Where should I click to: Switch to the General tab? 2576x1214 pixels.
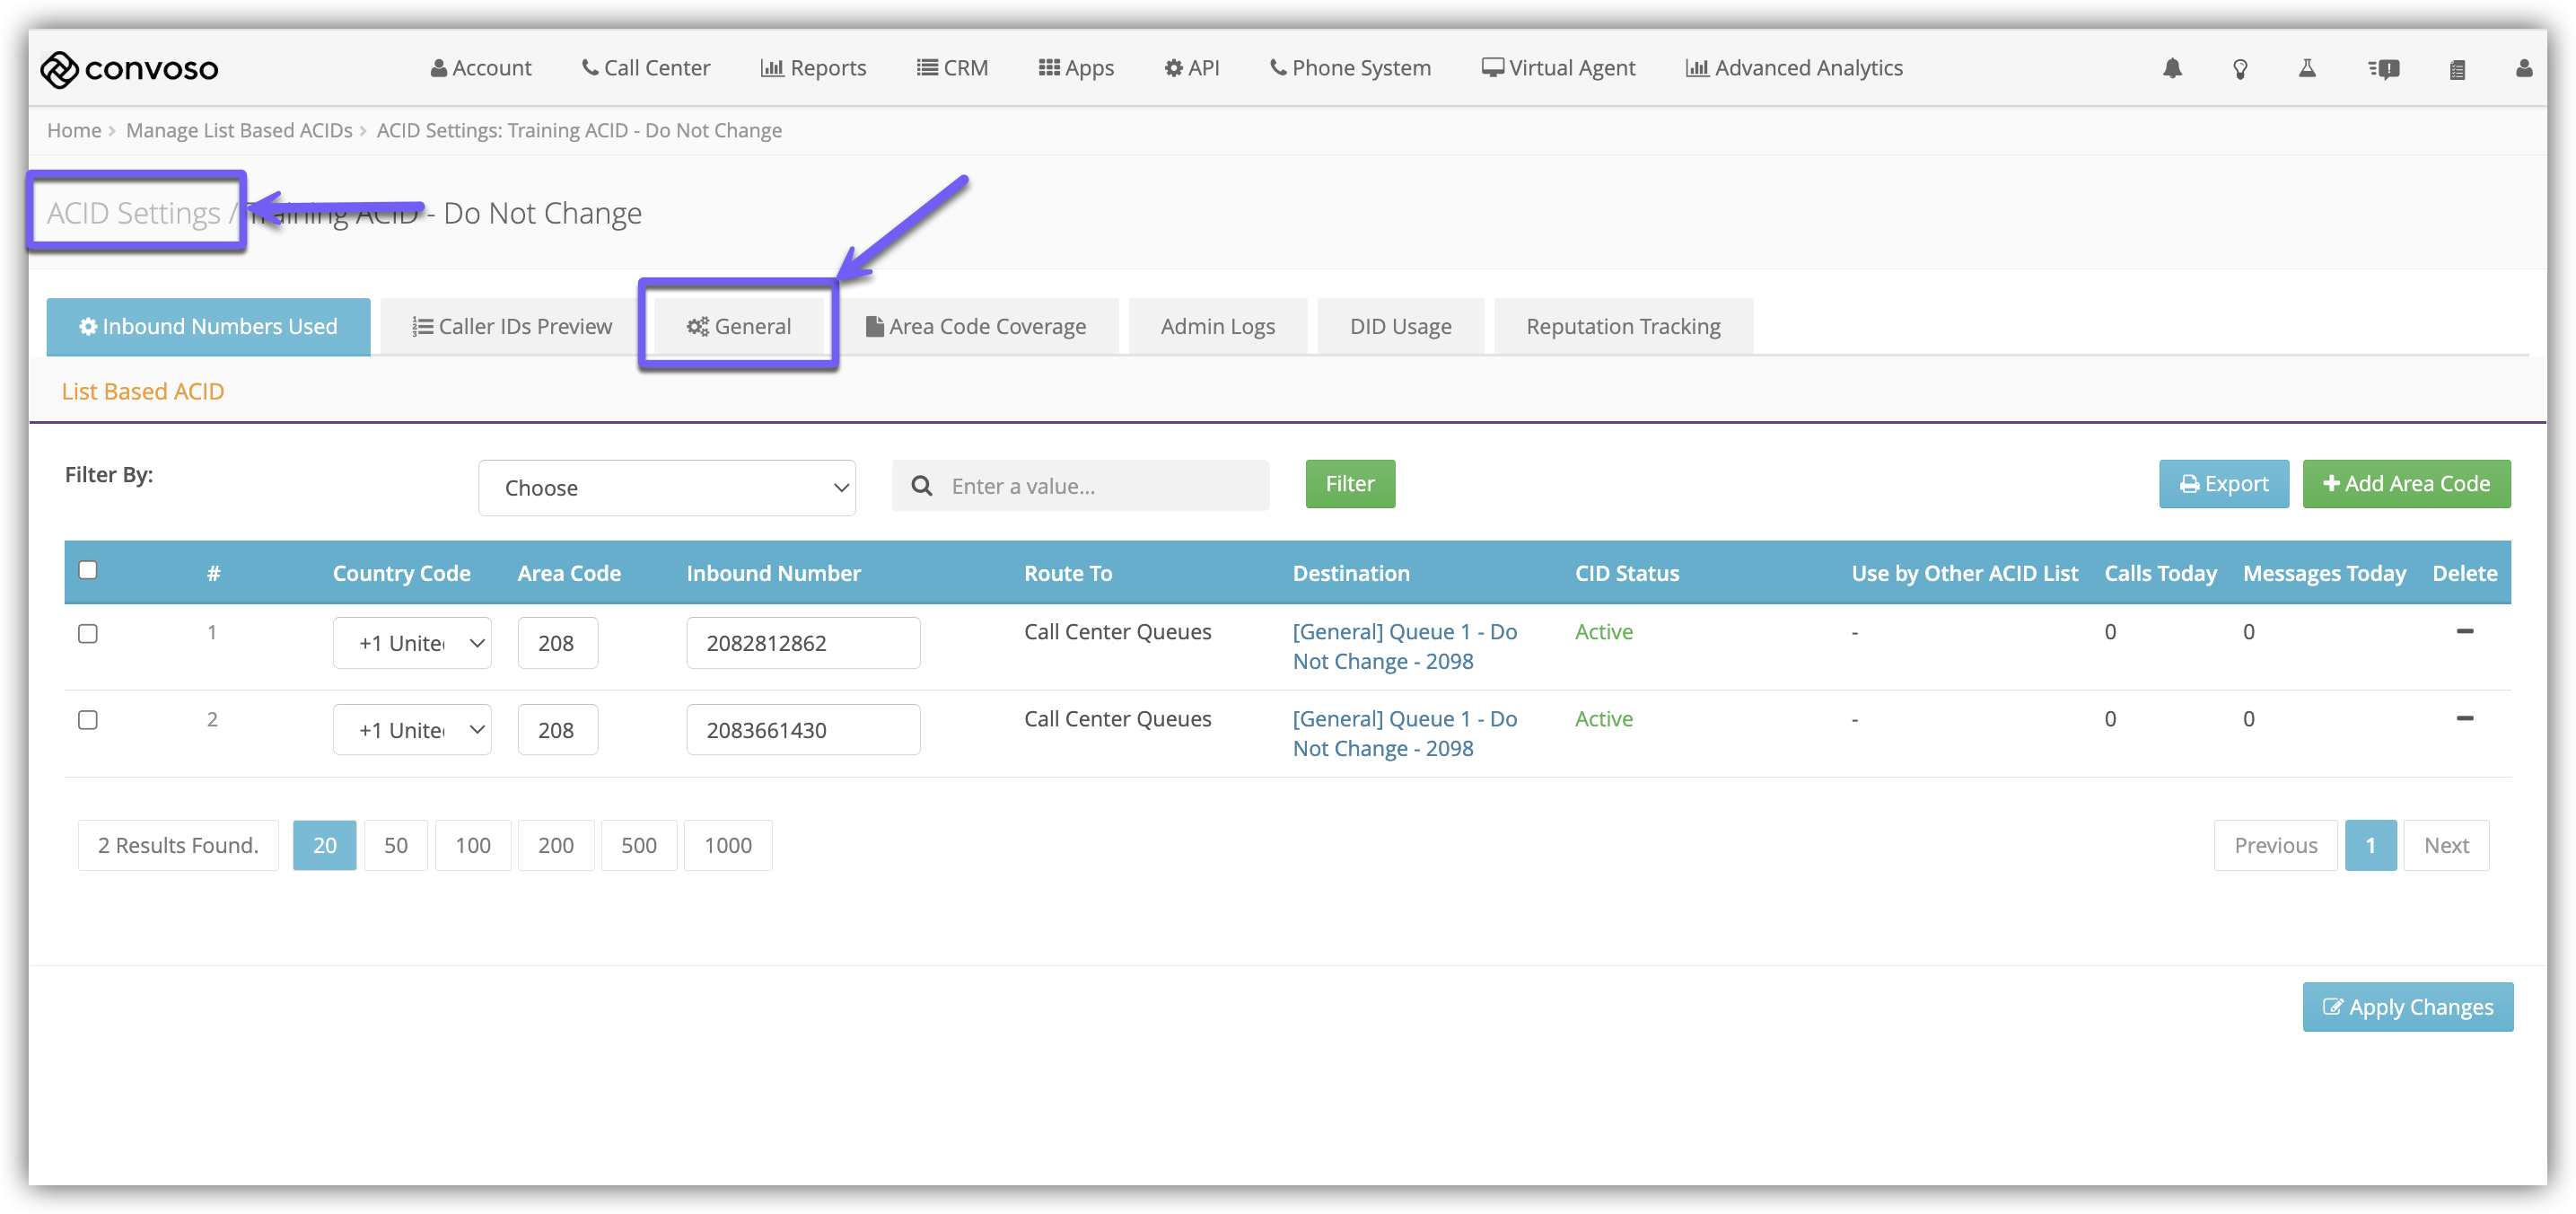[x=738, y=326]
